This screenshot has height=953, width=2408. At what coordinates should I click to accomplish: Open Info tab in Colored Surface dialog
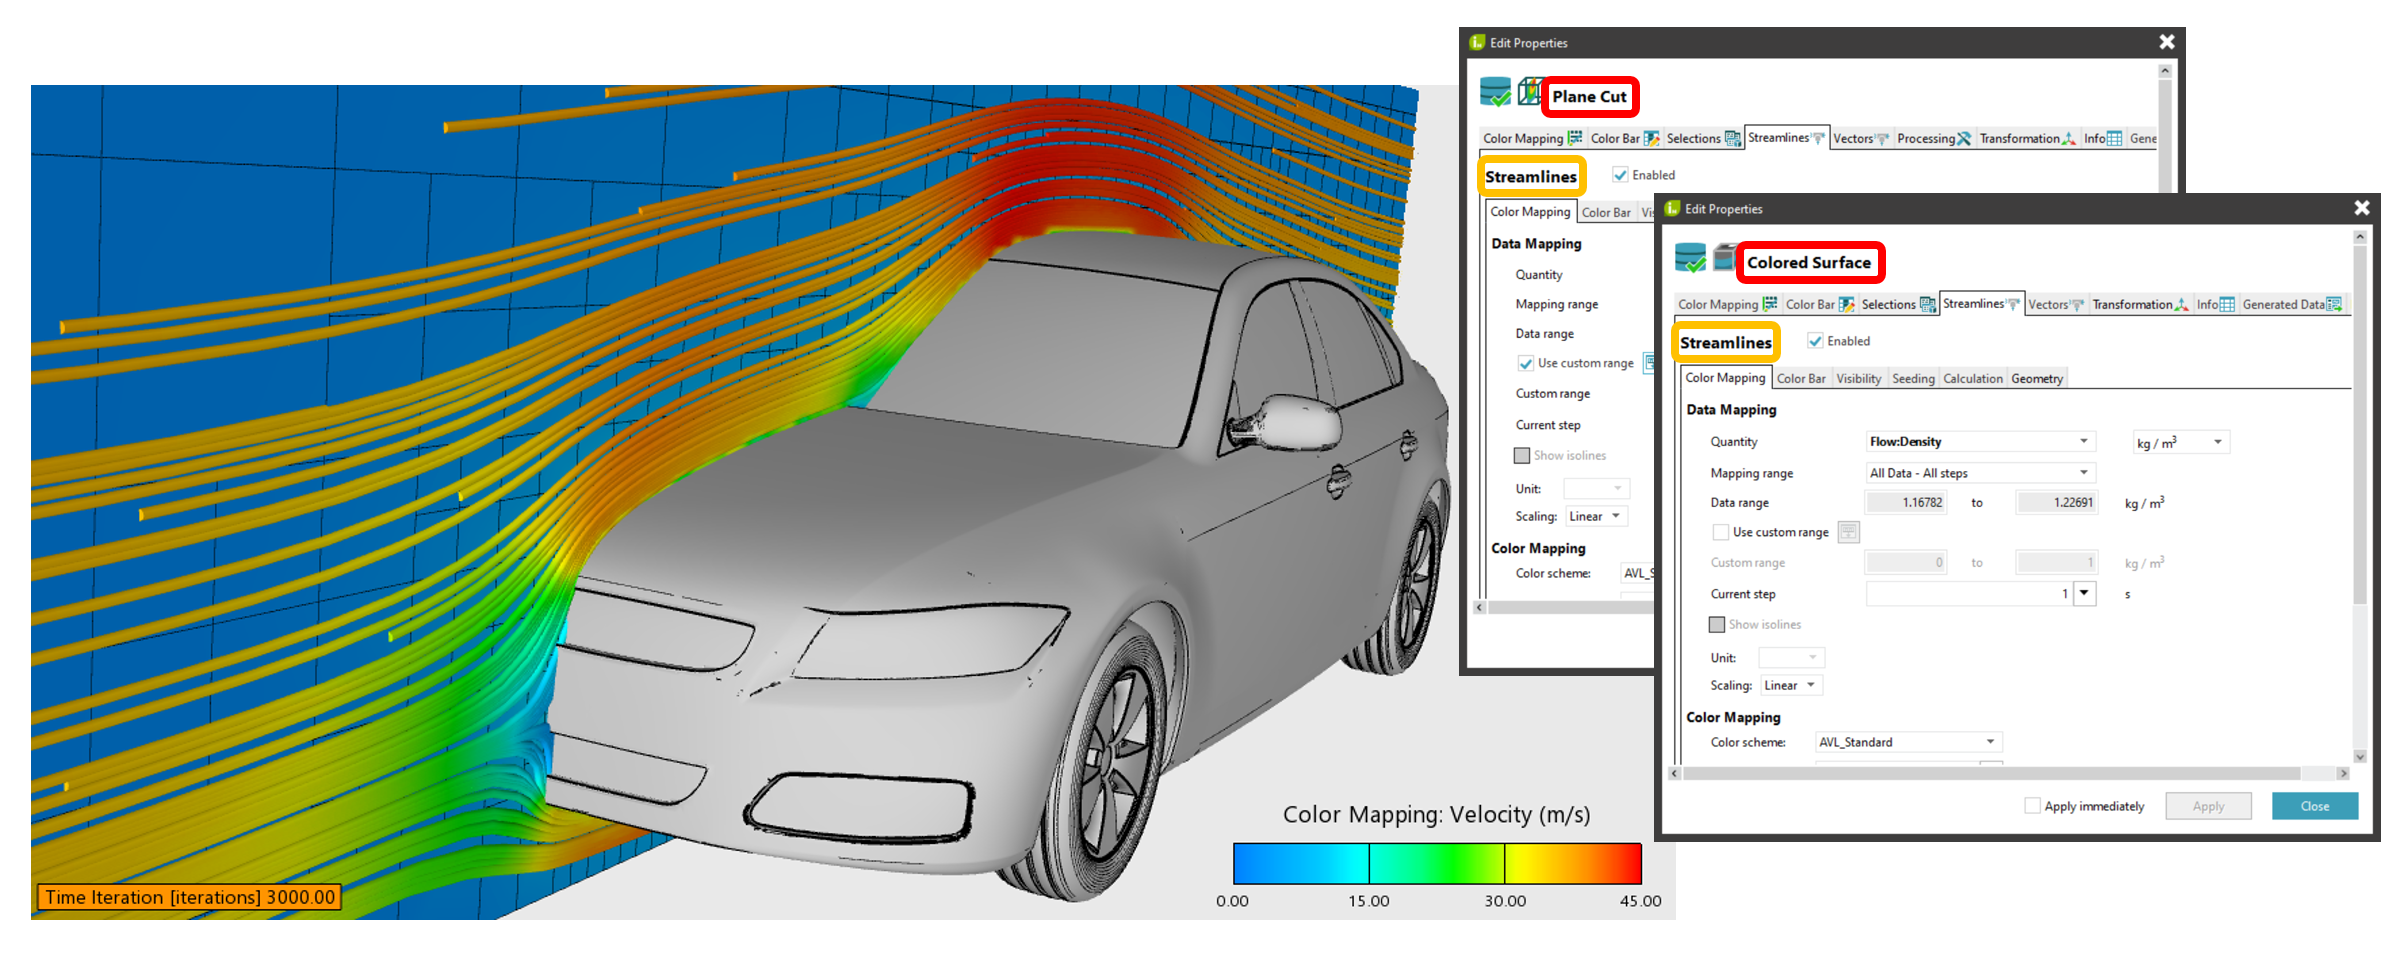pyautogui.click(x=2214, y=305)
